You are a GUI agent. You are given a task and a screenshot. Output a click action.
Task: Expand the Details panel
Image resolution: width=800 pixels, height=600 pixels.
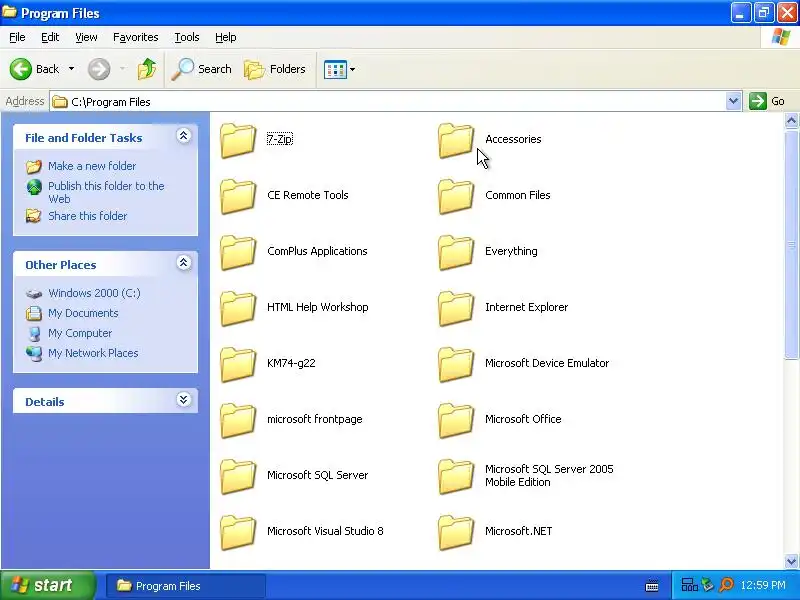tap(183, 399)
